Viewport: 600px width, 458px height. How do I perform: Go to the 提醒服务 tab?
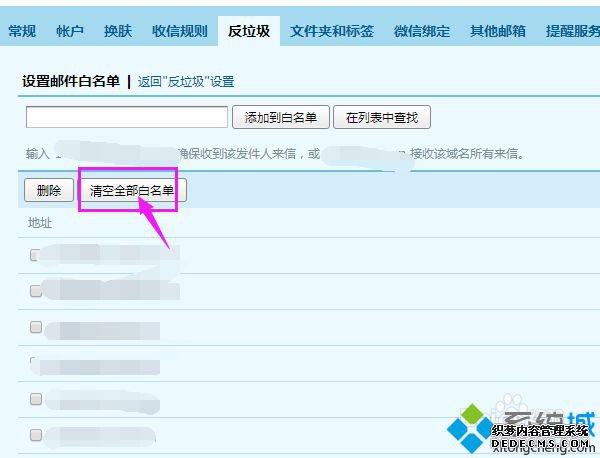(x=573, y=31)
